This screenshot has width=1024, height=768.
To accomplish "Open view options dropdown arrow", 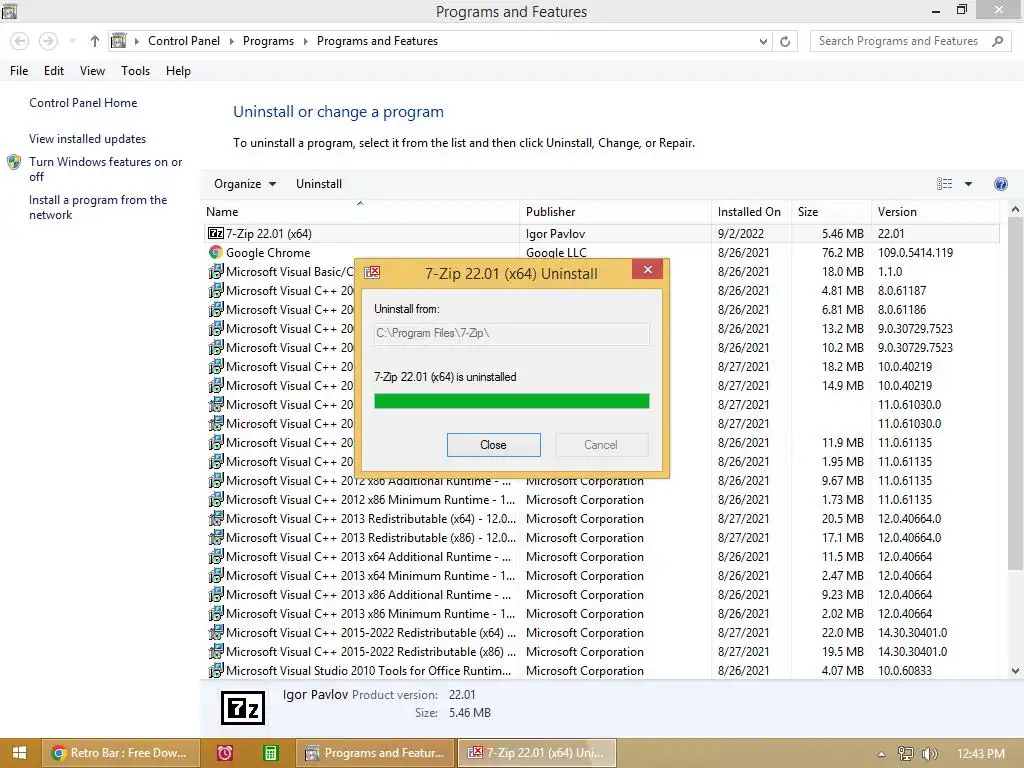I will [968, 184].
